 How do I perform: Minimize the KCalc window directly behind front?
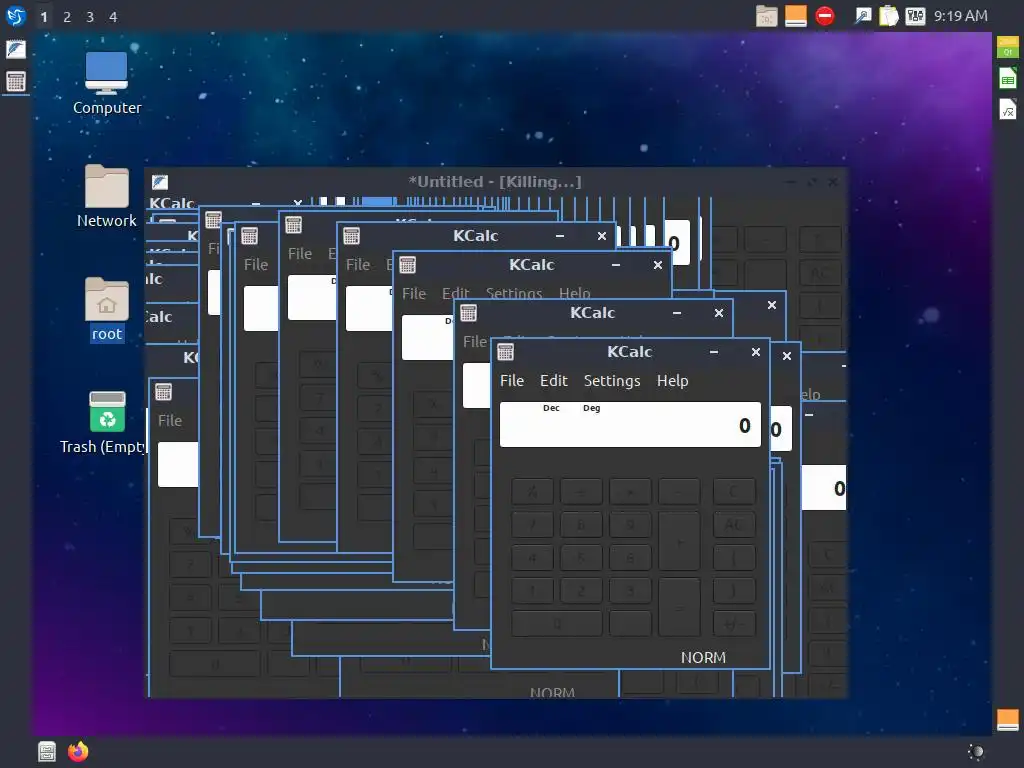click(677, 313)
